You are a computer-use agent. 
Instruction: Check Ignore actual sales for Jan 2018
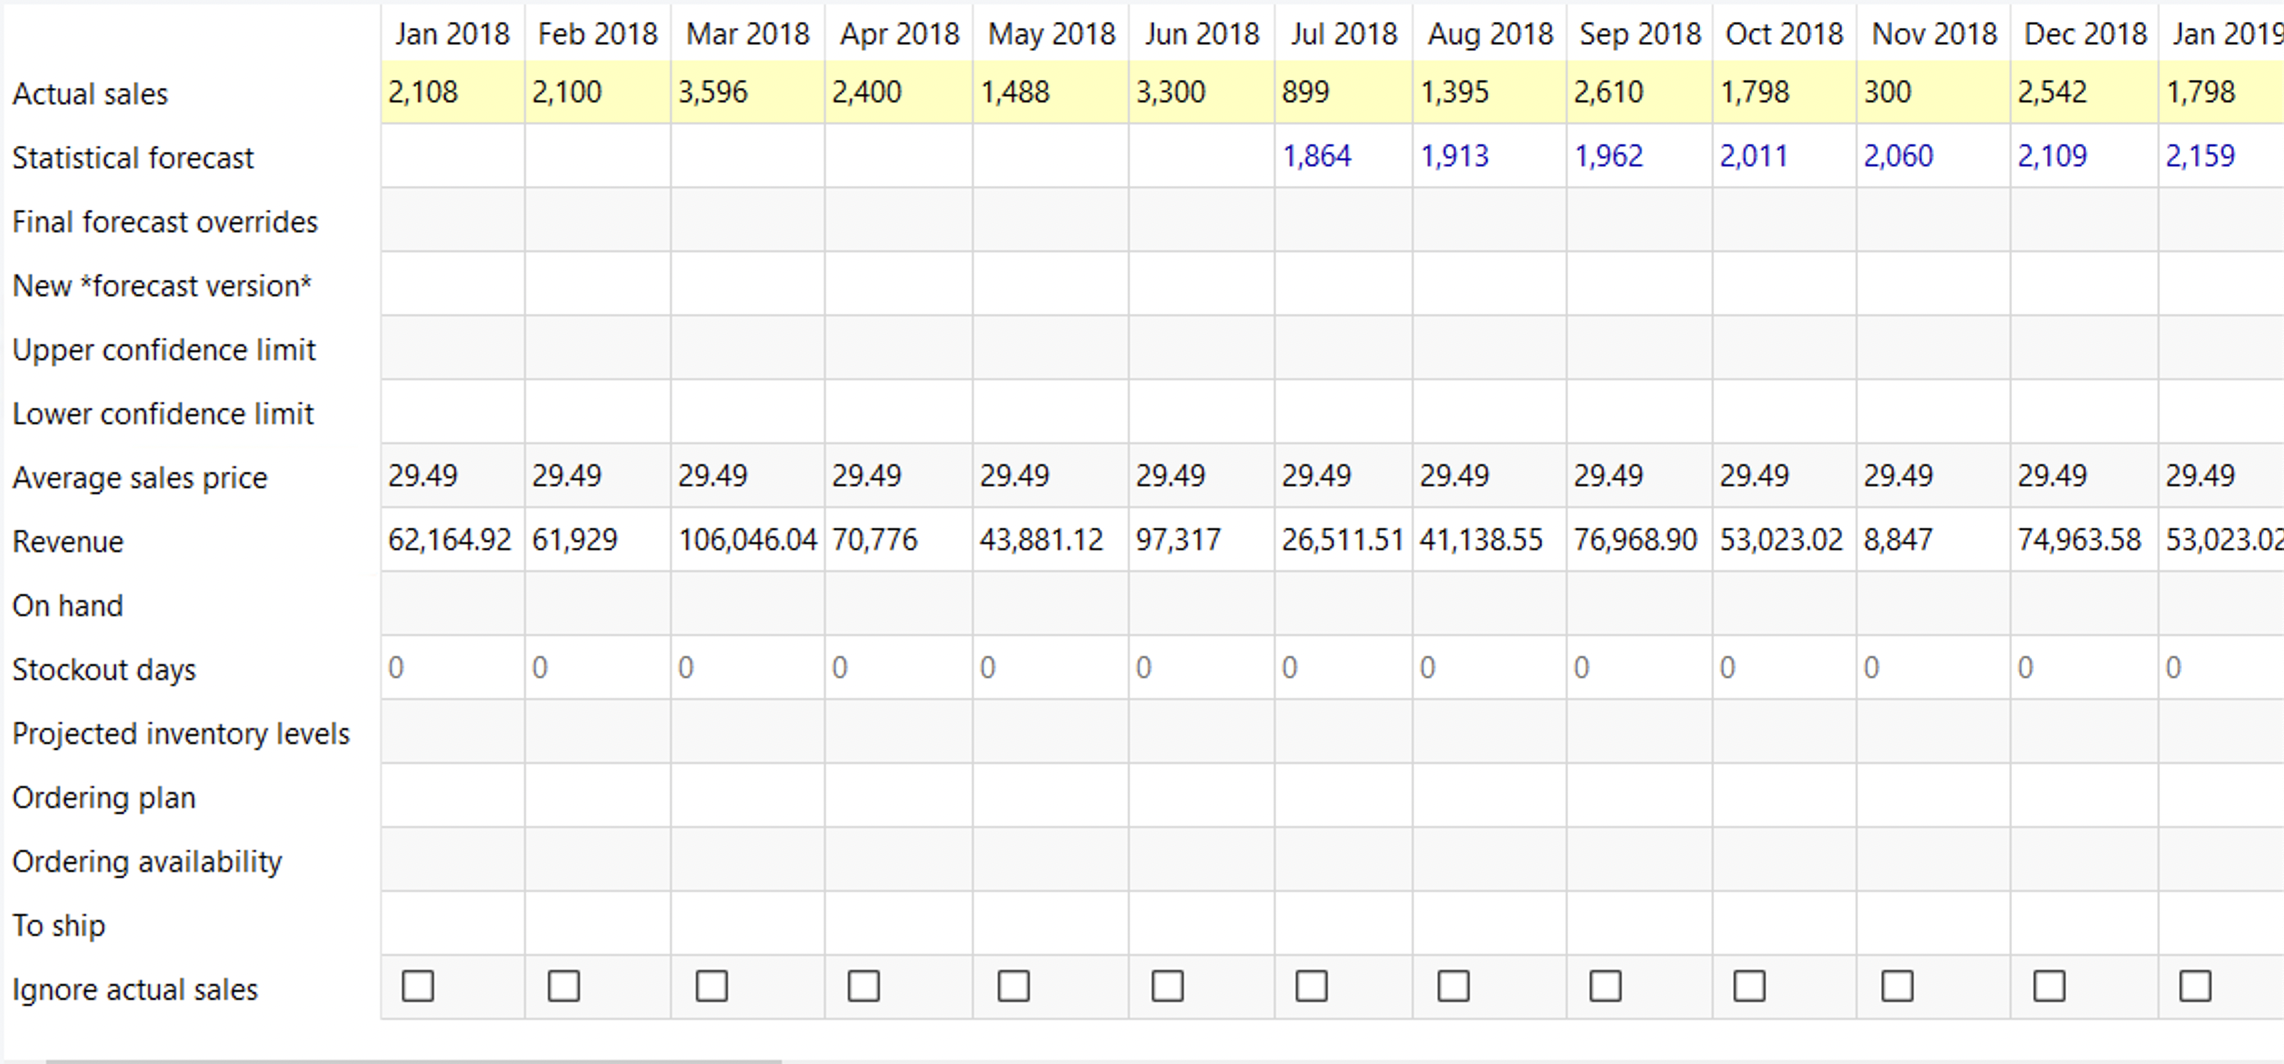pyautogui.click(x=418, y=986)
